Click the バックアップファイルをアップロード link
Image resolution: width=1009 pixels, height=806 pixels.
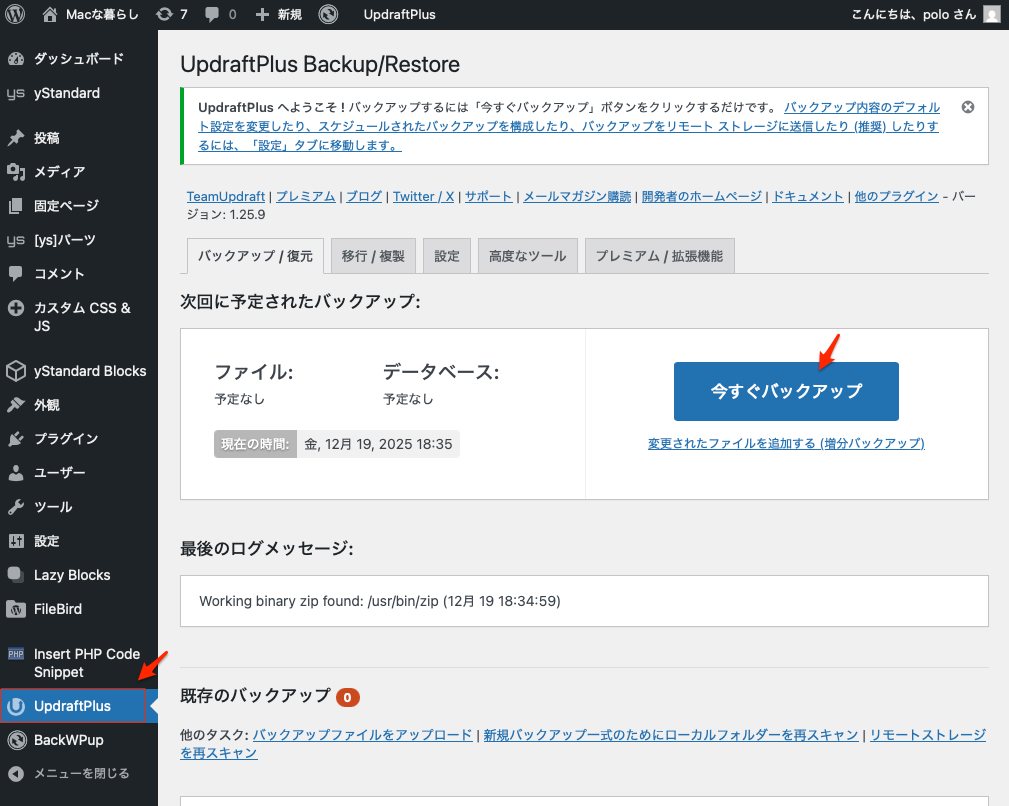(x=362, y=735)
